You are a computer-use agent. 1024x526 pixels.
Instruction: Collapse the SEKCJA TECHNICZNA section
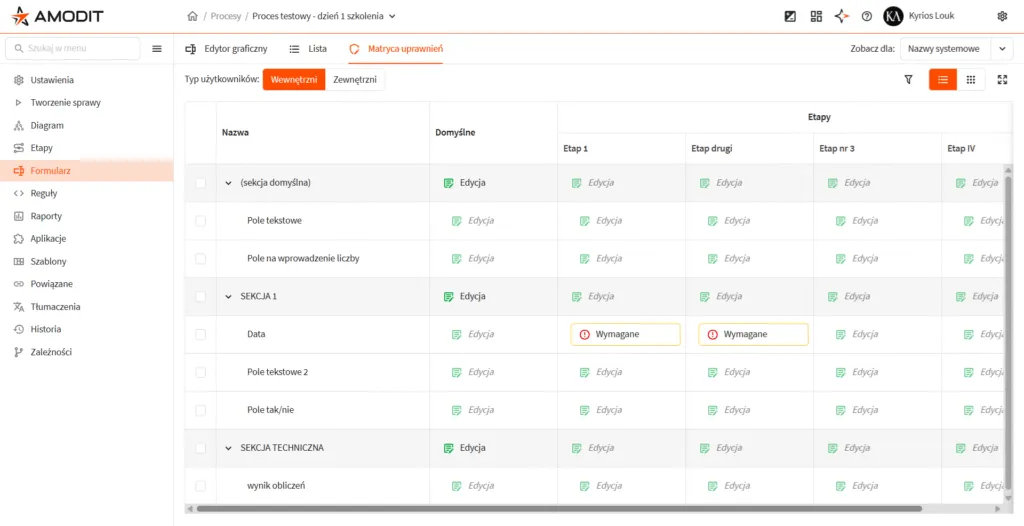(229, 448)
